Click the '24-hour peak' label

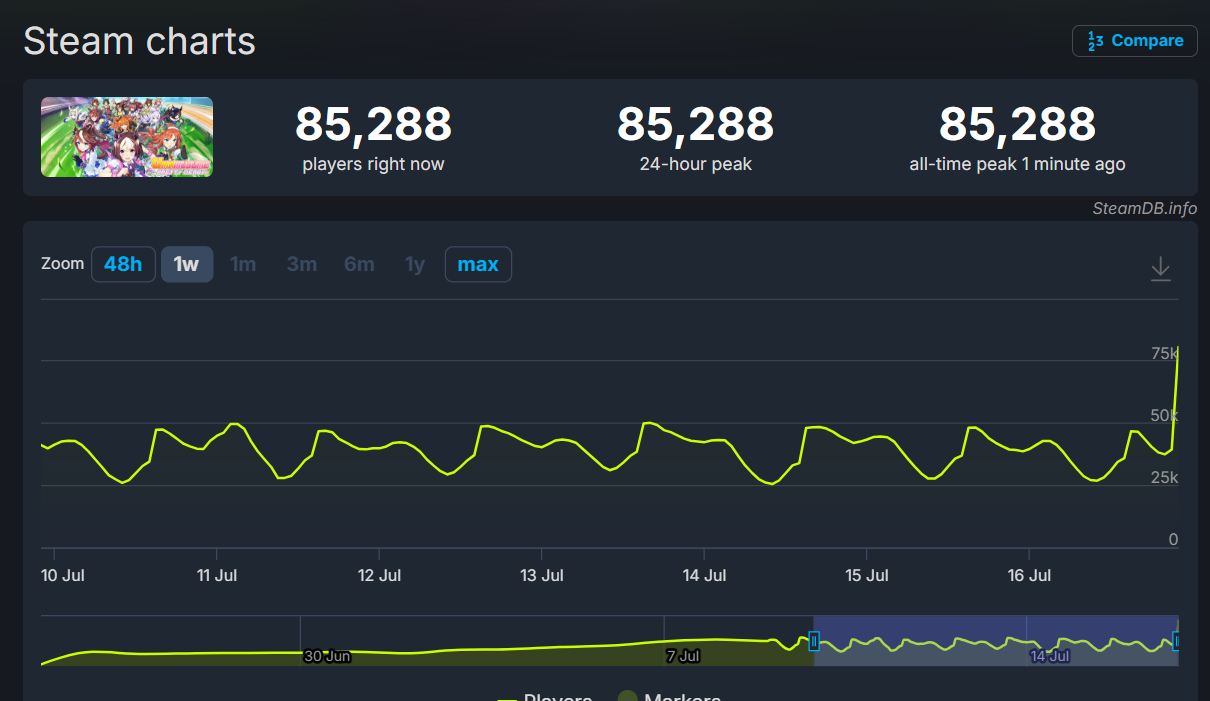695,164
